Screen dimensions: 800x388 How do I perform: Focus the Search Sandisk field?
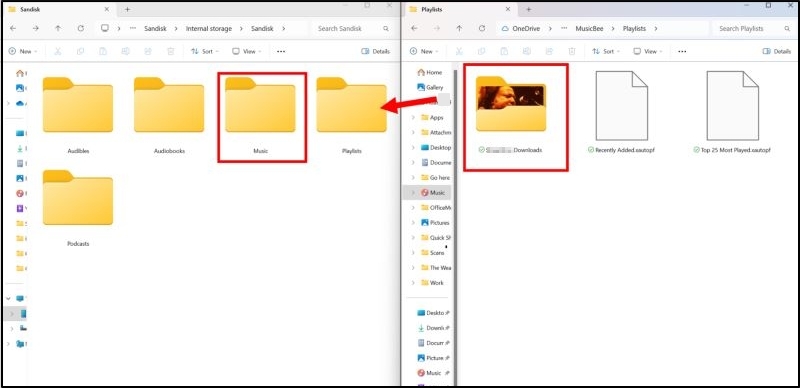pos(353,29)
